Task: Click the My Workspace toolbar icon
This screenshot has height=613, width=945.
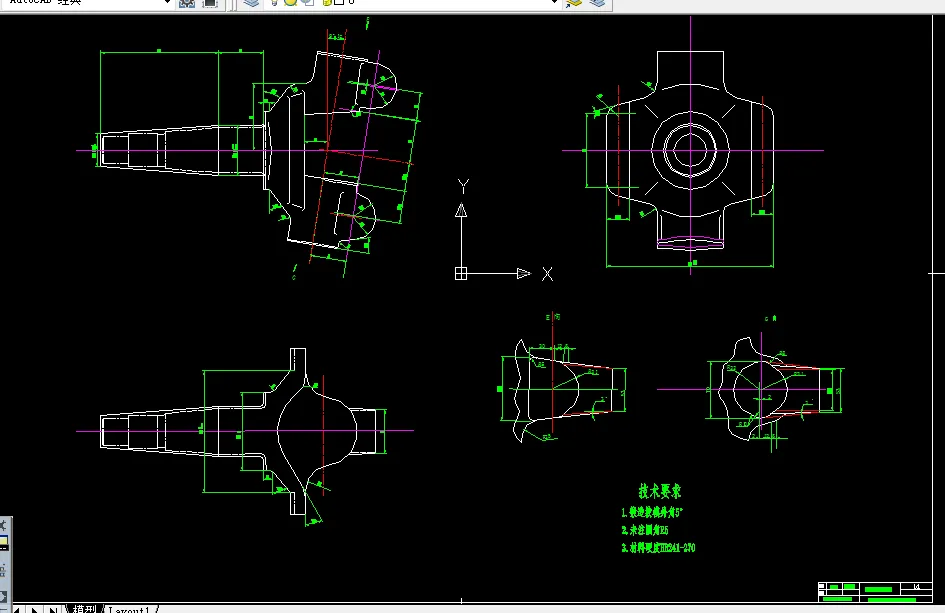Action: (x=210, y=3)
